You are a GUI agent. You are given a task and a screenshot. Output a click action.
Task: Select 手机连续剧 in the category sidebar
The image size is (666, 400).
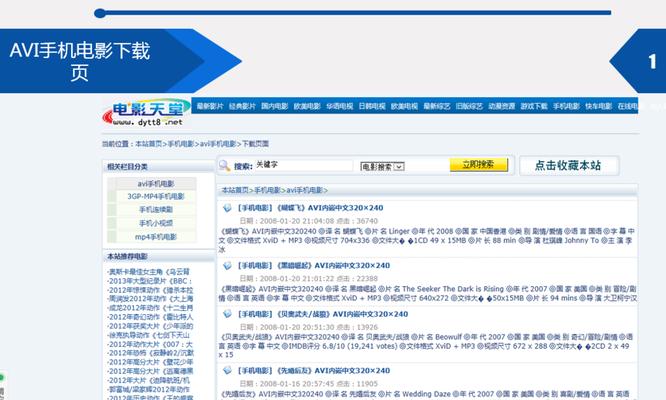click(x=156, y=210)
